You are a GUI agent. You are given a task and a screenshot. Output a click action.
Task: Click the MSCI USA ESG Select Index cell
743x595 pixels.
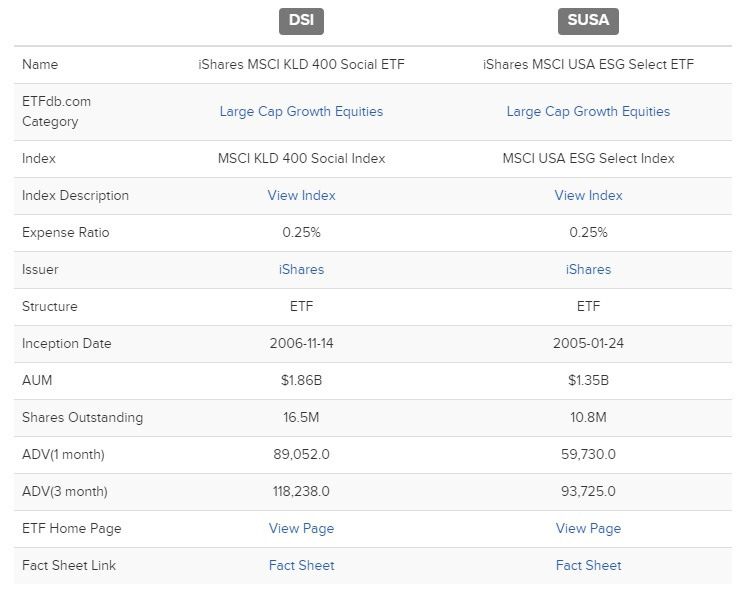click(x=588, y=158)
